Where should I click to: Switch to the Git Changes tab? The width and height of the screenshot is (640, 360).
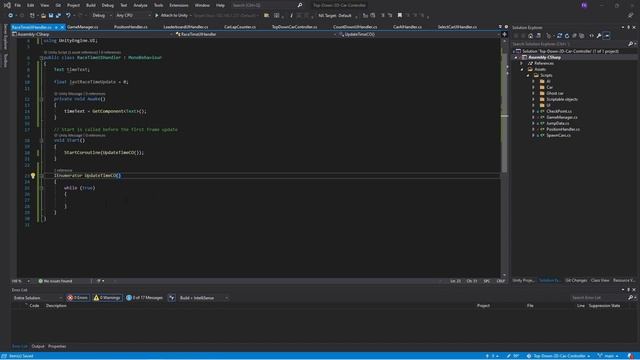576,281
